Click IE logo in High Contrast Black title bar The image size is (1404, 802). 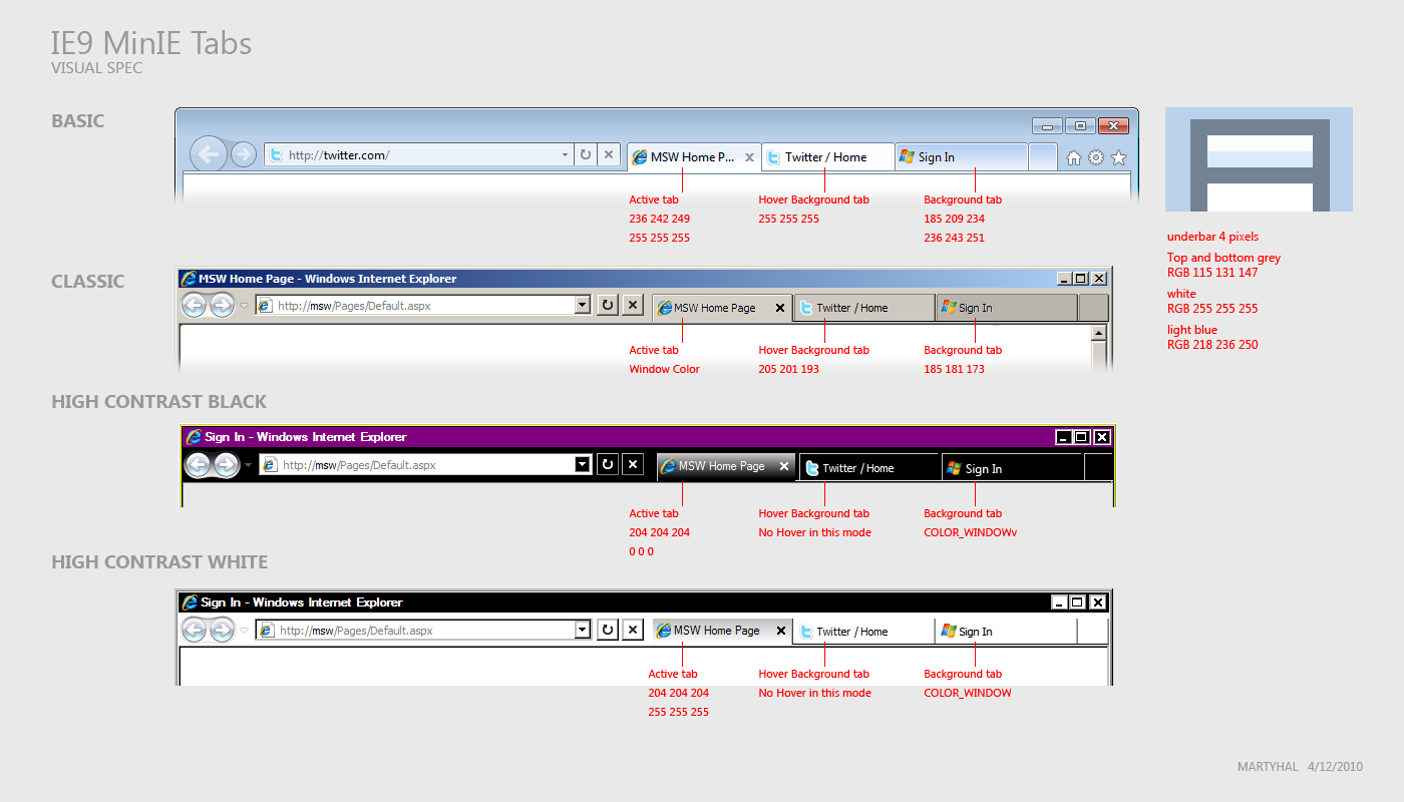coord(193,437)
